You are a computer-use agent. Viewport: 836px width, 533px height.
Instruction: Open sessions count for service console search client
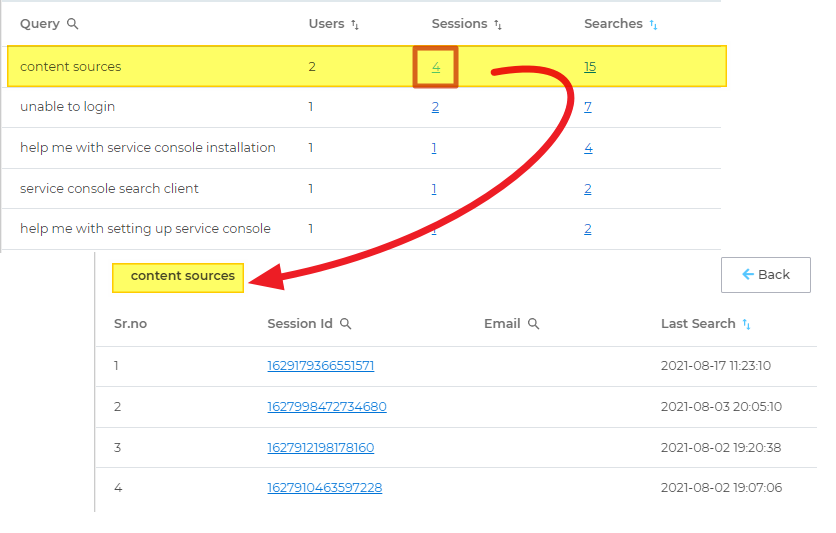pyautogui.click(x=434, y=189)
